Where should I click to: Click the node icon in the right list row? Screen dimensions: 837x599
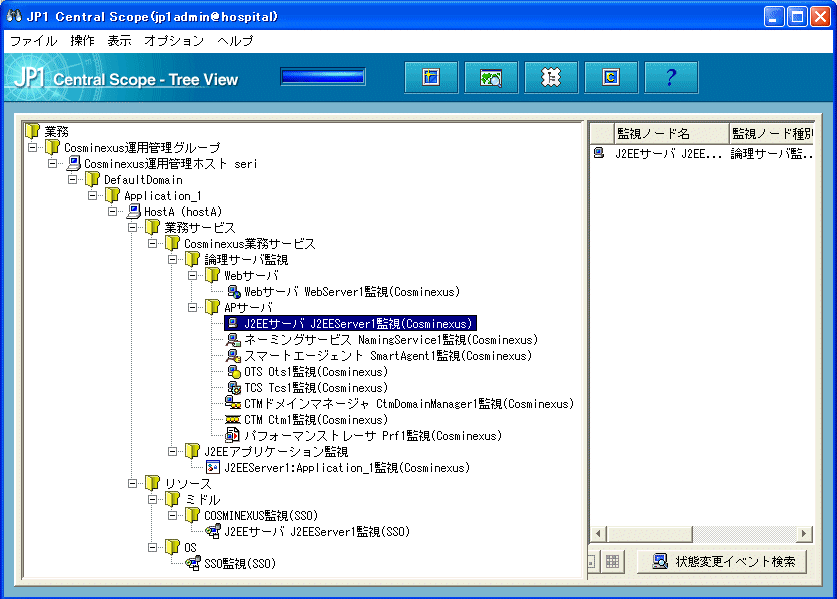pos(599,154)
